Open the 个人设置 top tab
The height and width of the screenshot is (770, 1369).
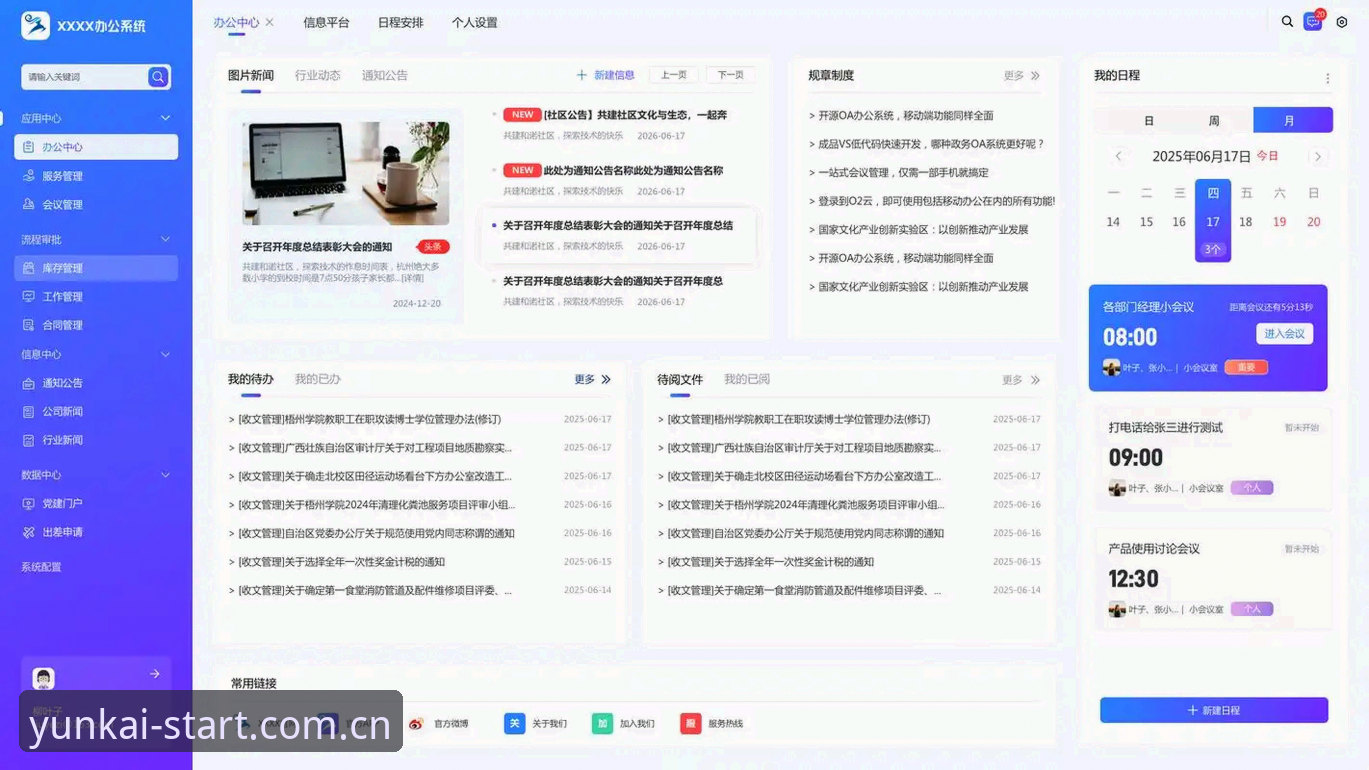(x=474, y=22)
